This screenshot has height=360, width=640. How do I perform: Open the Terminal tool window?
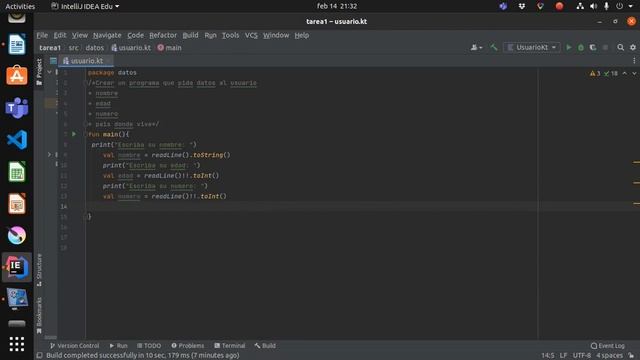pos(229,345)
